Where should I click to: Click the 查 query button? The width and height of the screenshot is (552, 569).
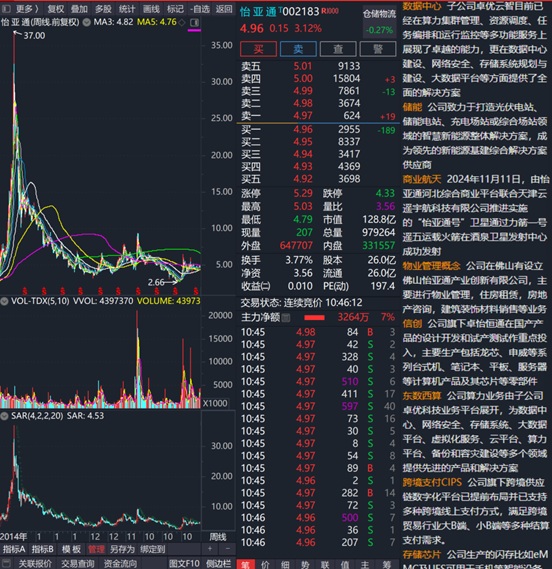click(338, 49)
